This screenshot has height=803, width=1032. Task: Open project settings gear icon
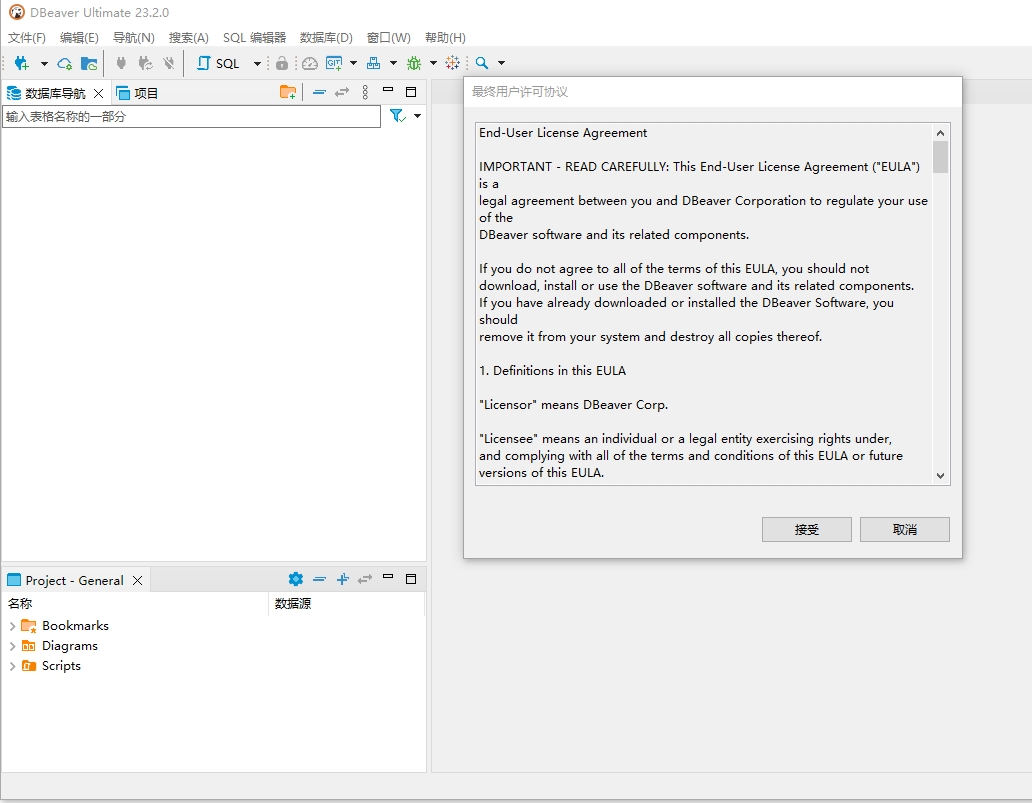(x=295, y=579)
